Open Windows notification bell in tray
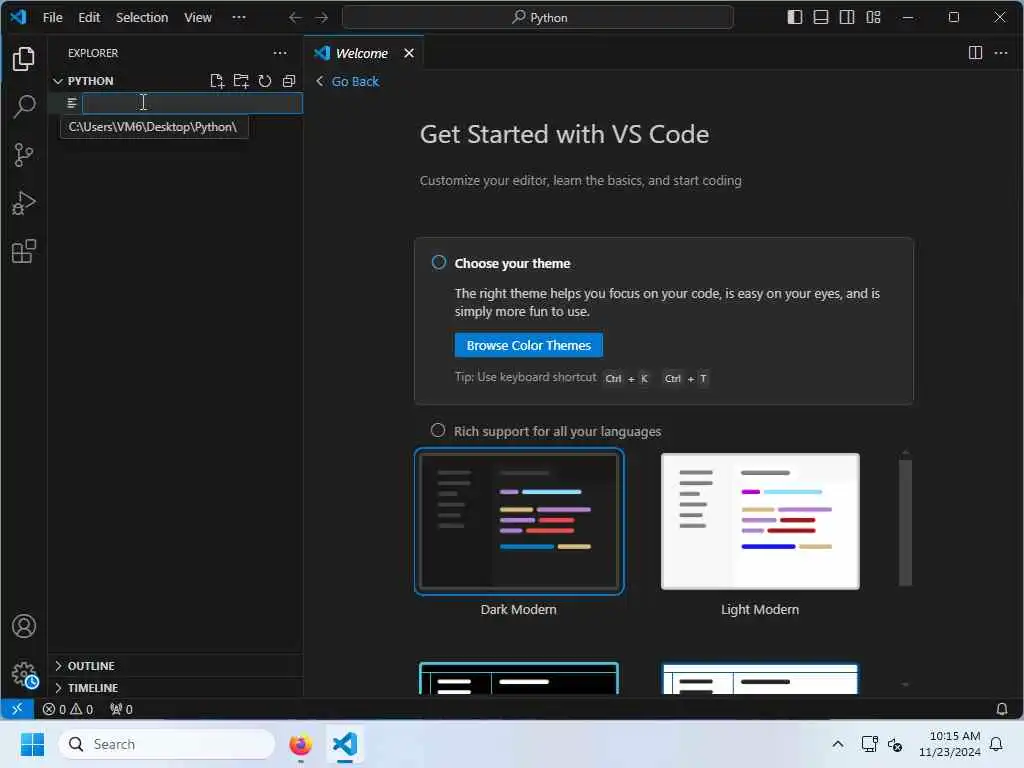Screen dimensions: 1024x768 [x=996, y=744]
